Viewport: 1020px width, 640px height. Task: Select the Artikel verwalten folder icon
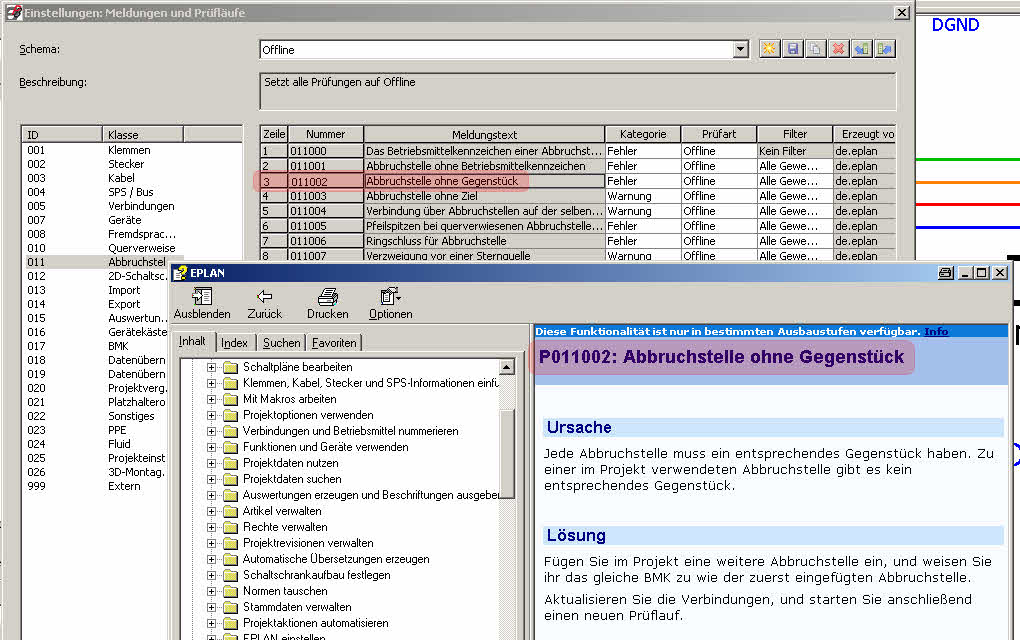(231, 511)
